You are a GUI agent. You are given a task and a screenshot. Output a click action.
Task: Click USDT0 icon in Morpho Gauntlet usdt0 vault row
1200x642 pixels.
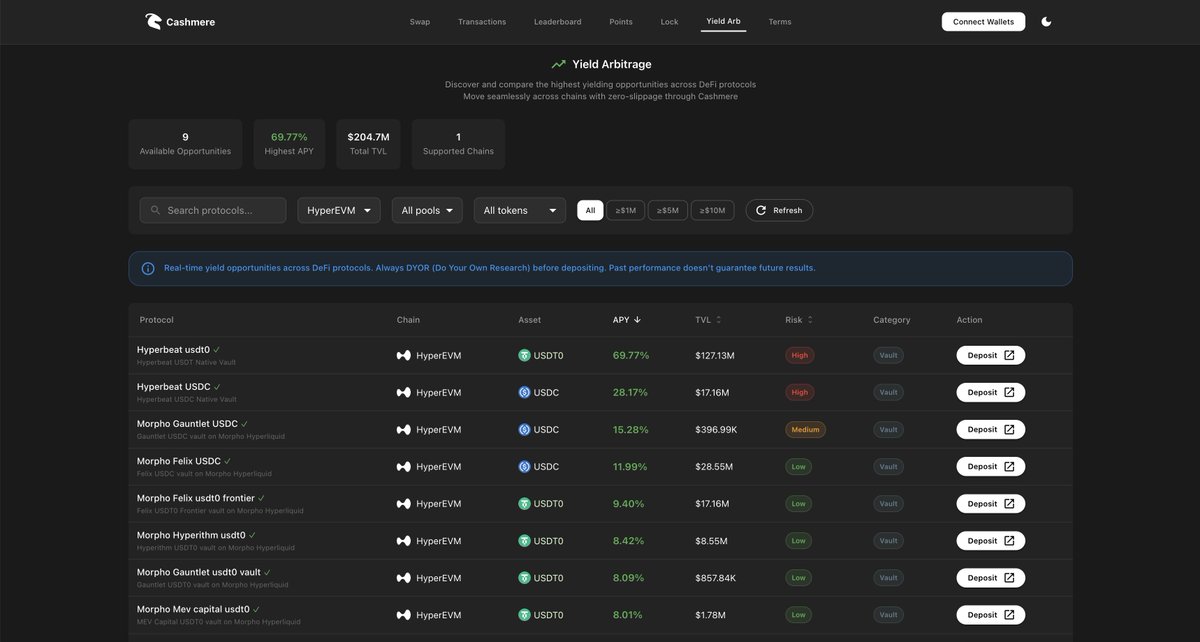click(524, 578)
